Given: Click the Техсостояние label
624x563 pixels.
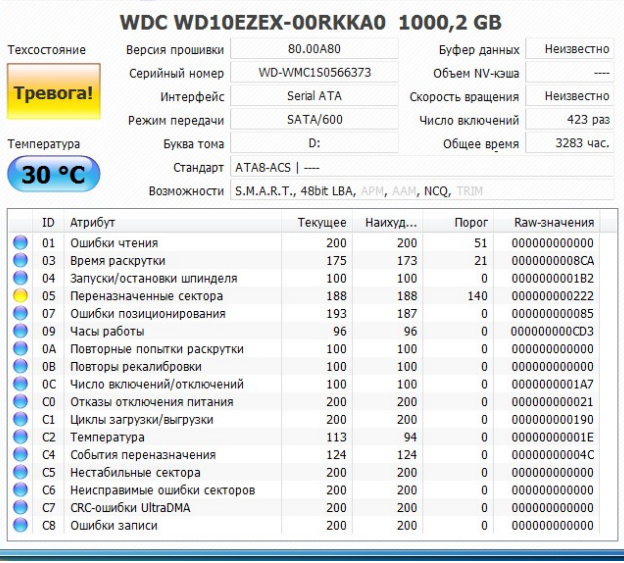Looking at the screenshot, I should pos(47,50).
